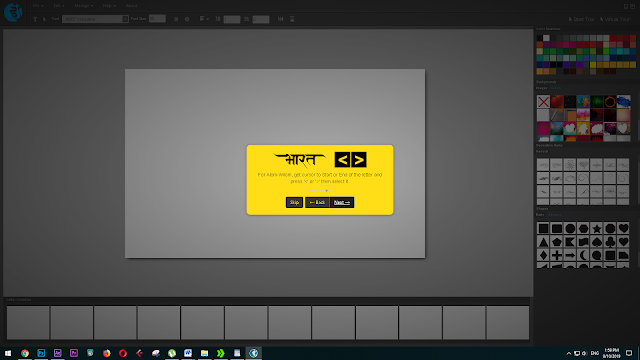Click the Virtual Tour link
This screenshot has height=360, width=640.
pyautogui.click(x=615, y=19)
